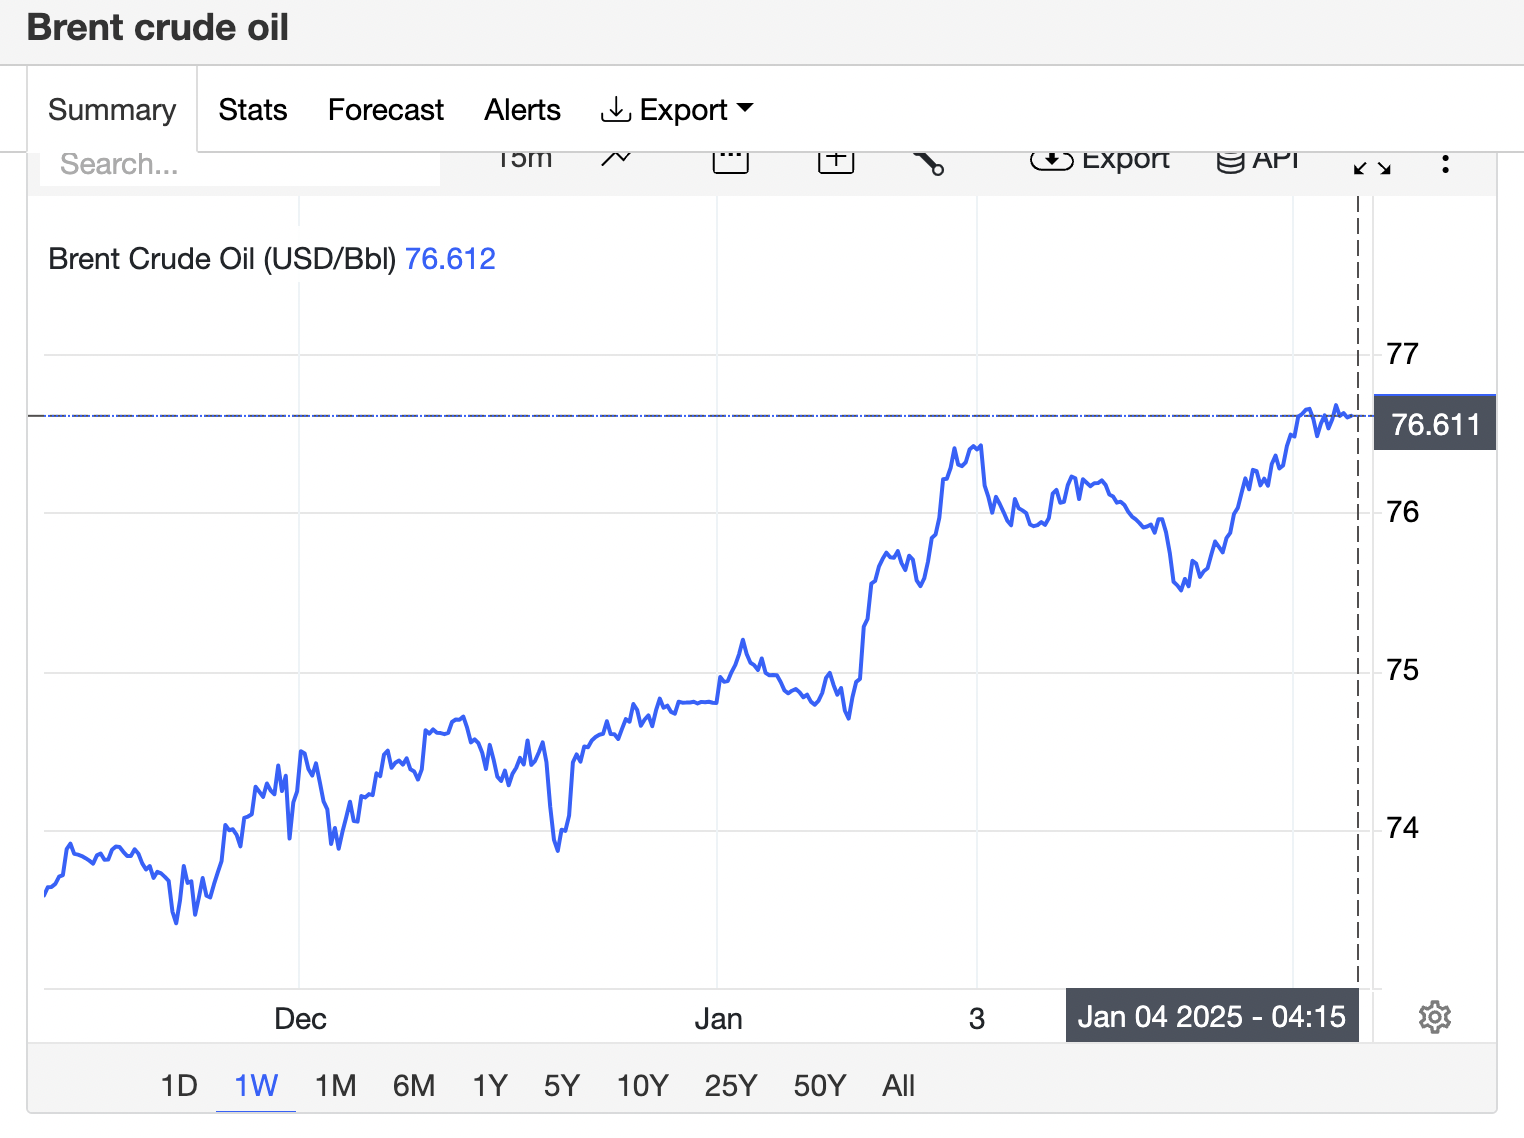1524x1138 pixels.
Task: Select the 1D time range
Action: 179,1085
